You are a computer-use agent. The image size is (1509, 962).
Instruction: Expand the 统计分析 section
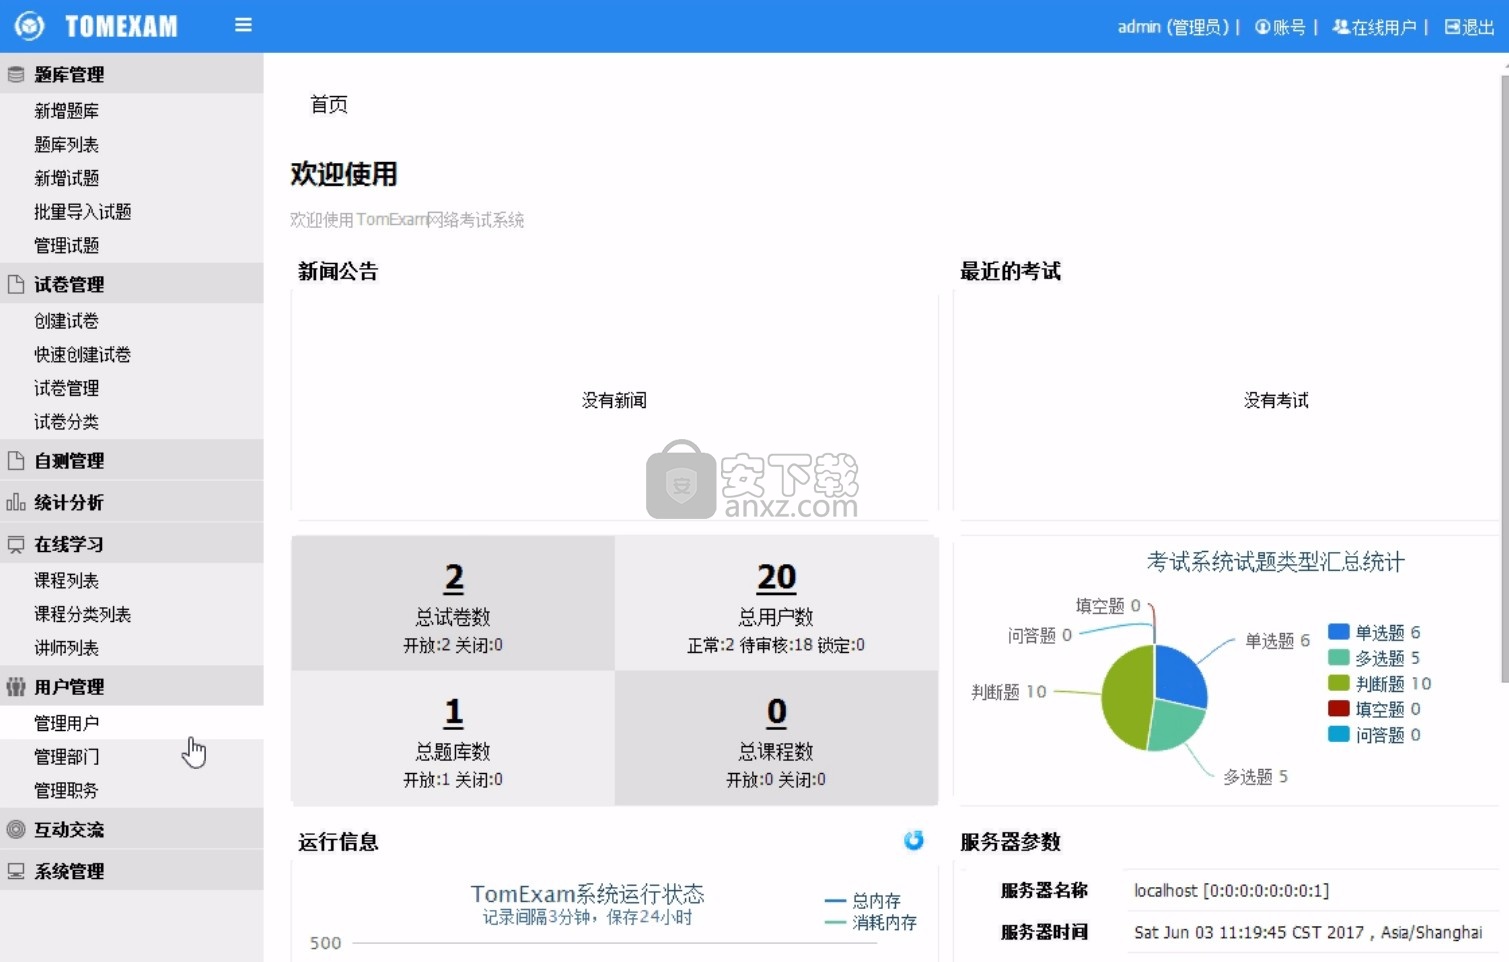click(x=132, y=502)
